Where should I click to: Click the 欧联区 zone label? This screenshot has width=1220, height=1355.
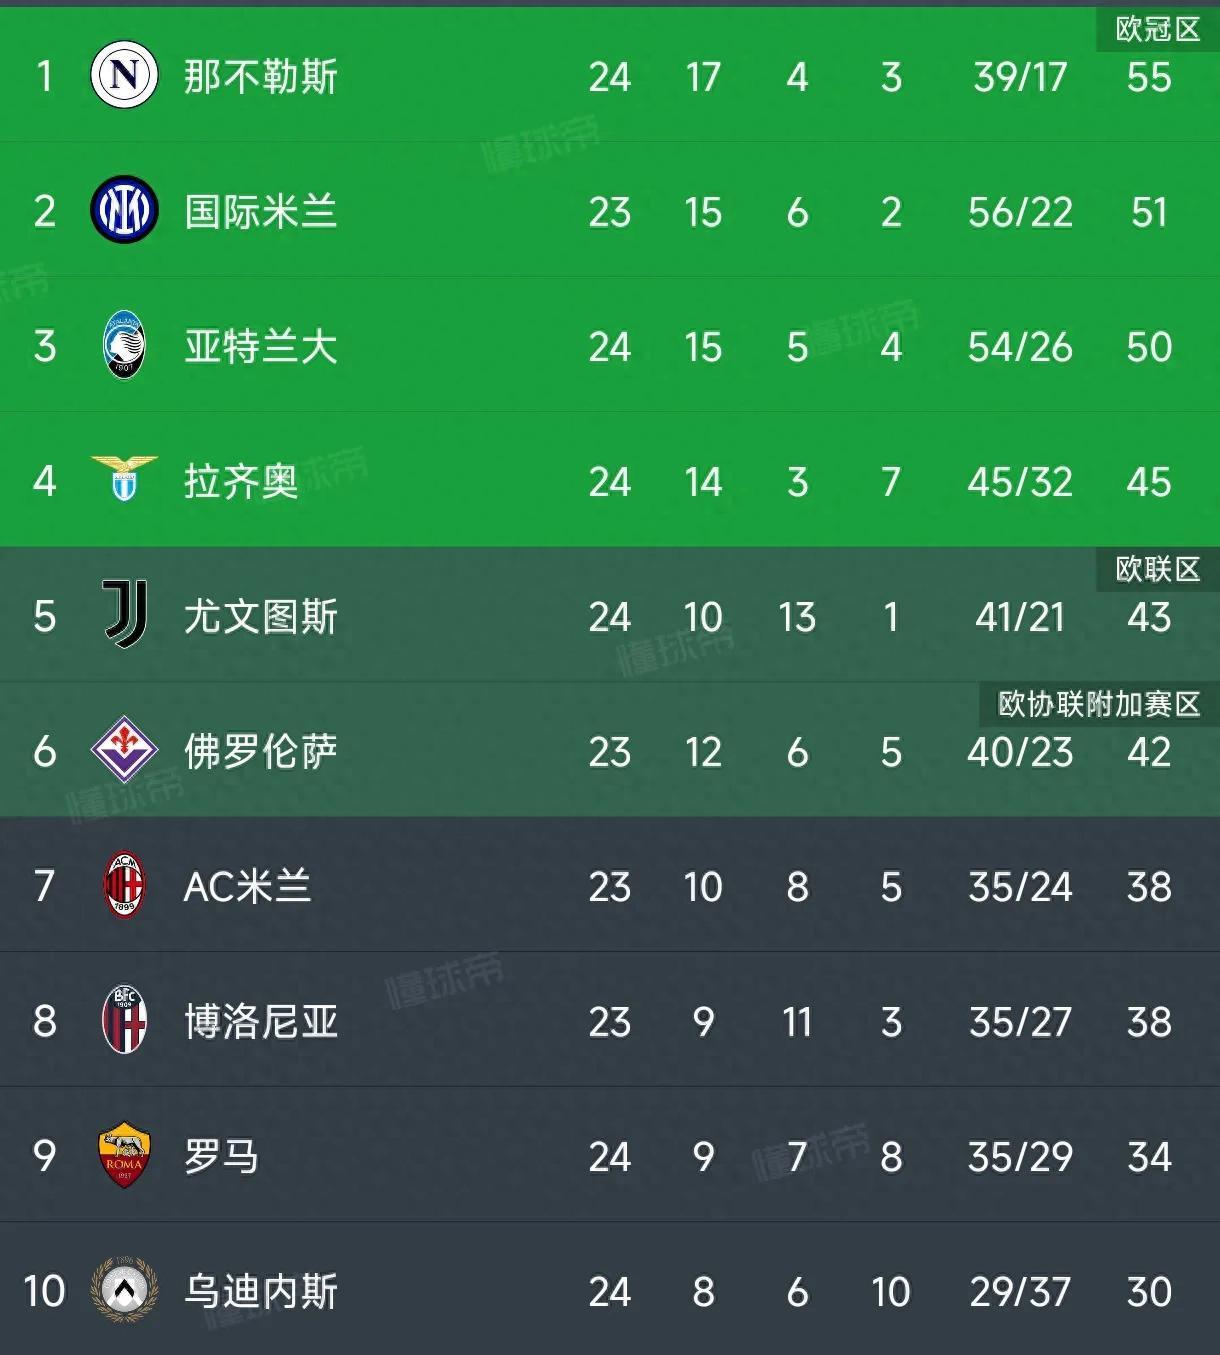pos(1157,570)
